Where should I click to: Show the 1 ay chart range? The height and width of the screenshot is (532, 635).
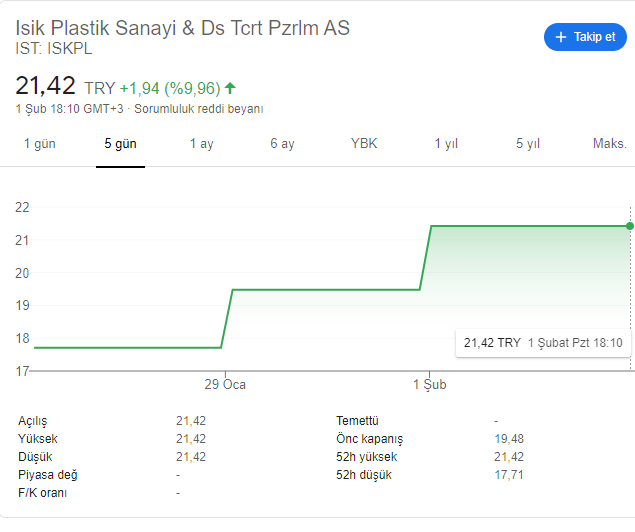click(x=202, y=144)
